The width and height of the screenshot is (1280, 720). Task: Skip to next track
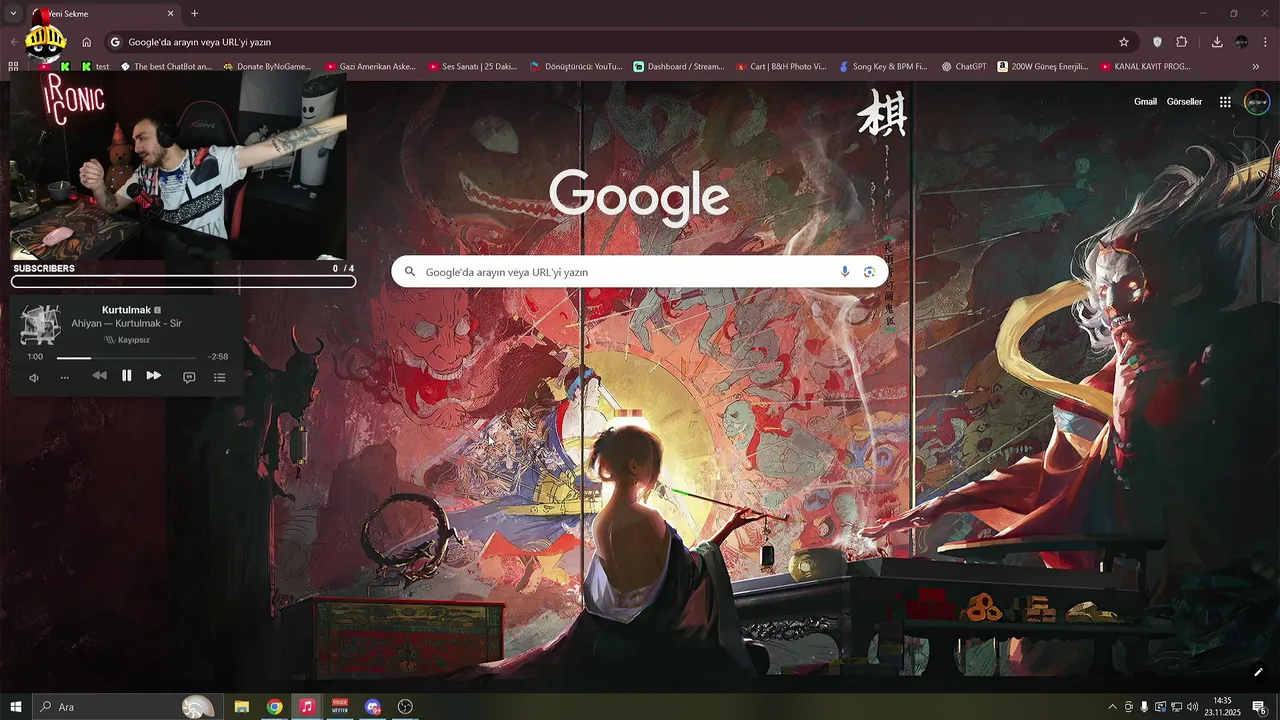pos(153,376)
